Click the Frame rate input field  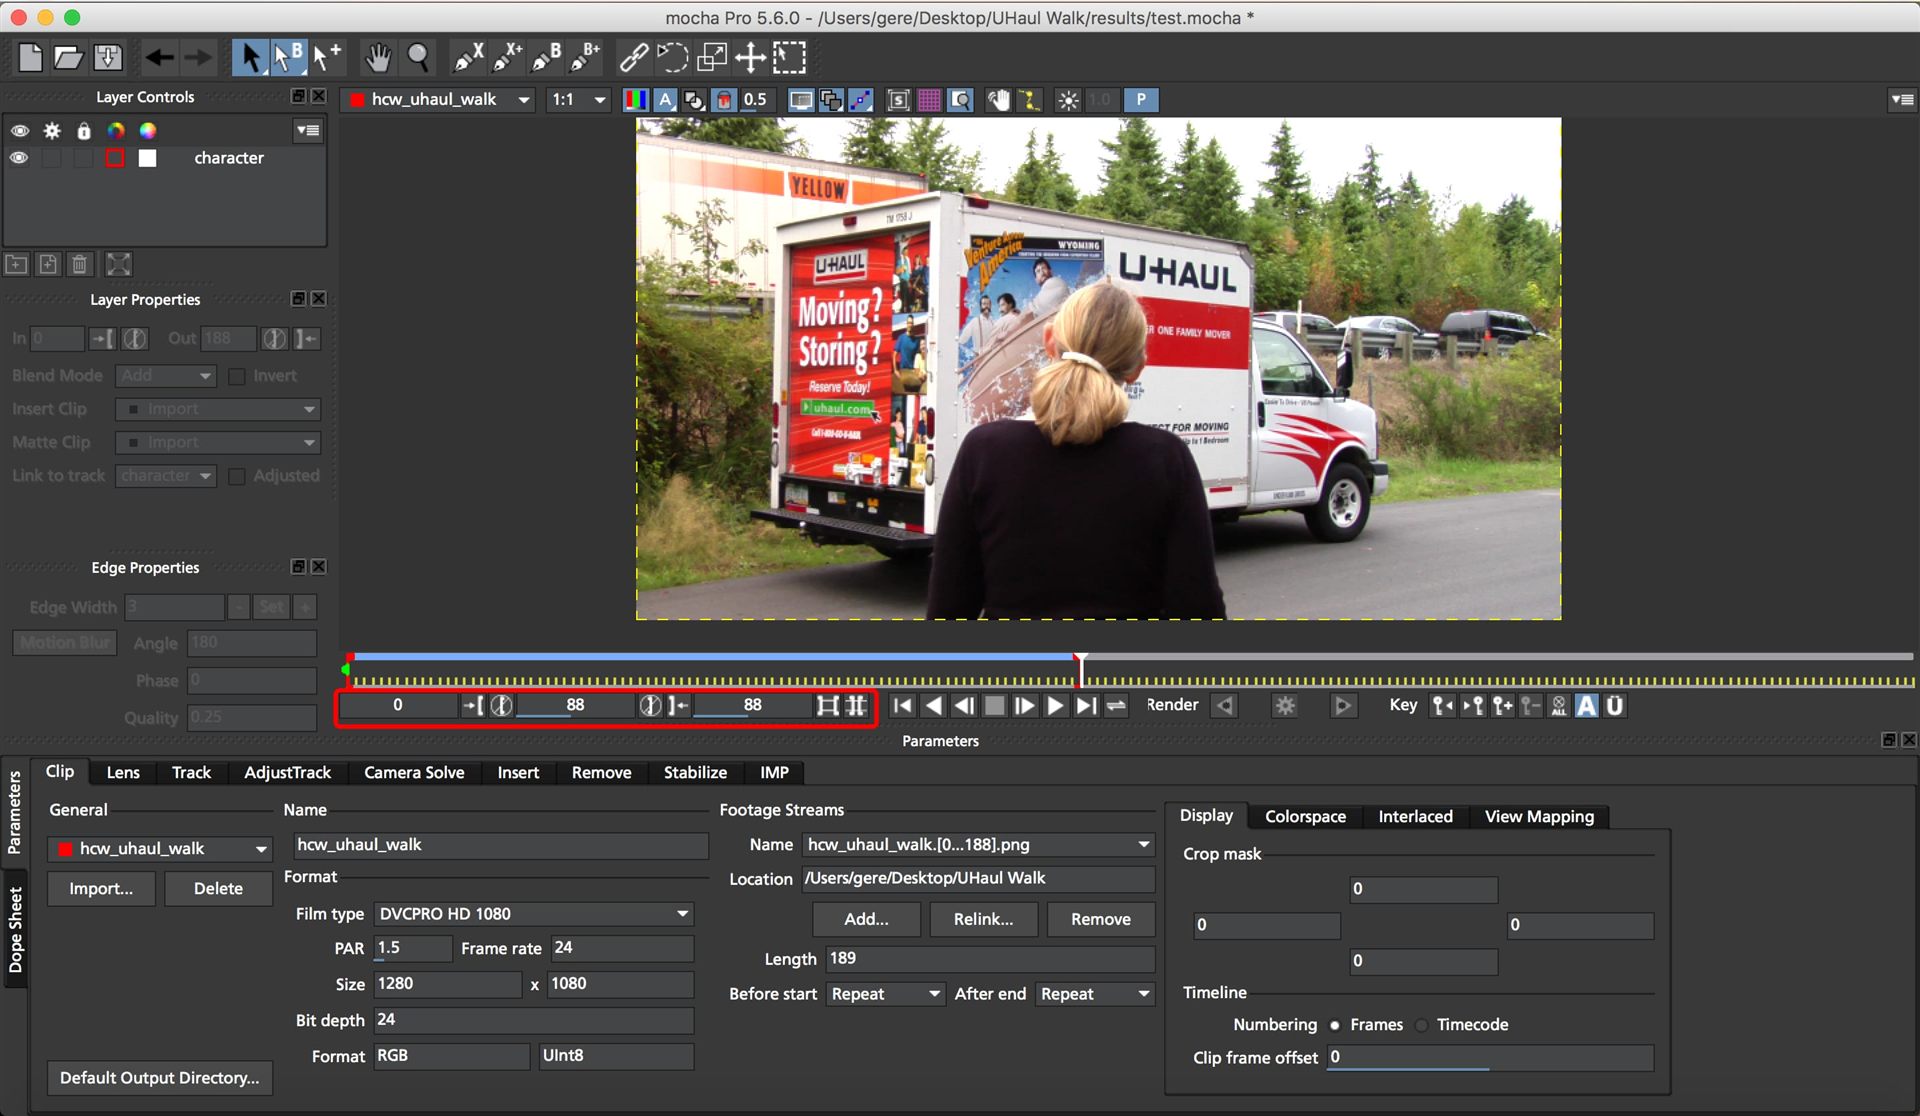click(621, 948)
